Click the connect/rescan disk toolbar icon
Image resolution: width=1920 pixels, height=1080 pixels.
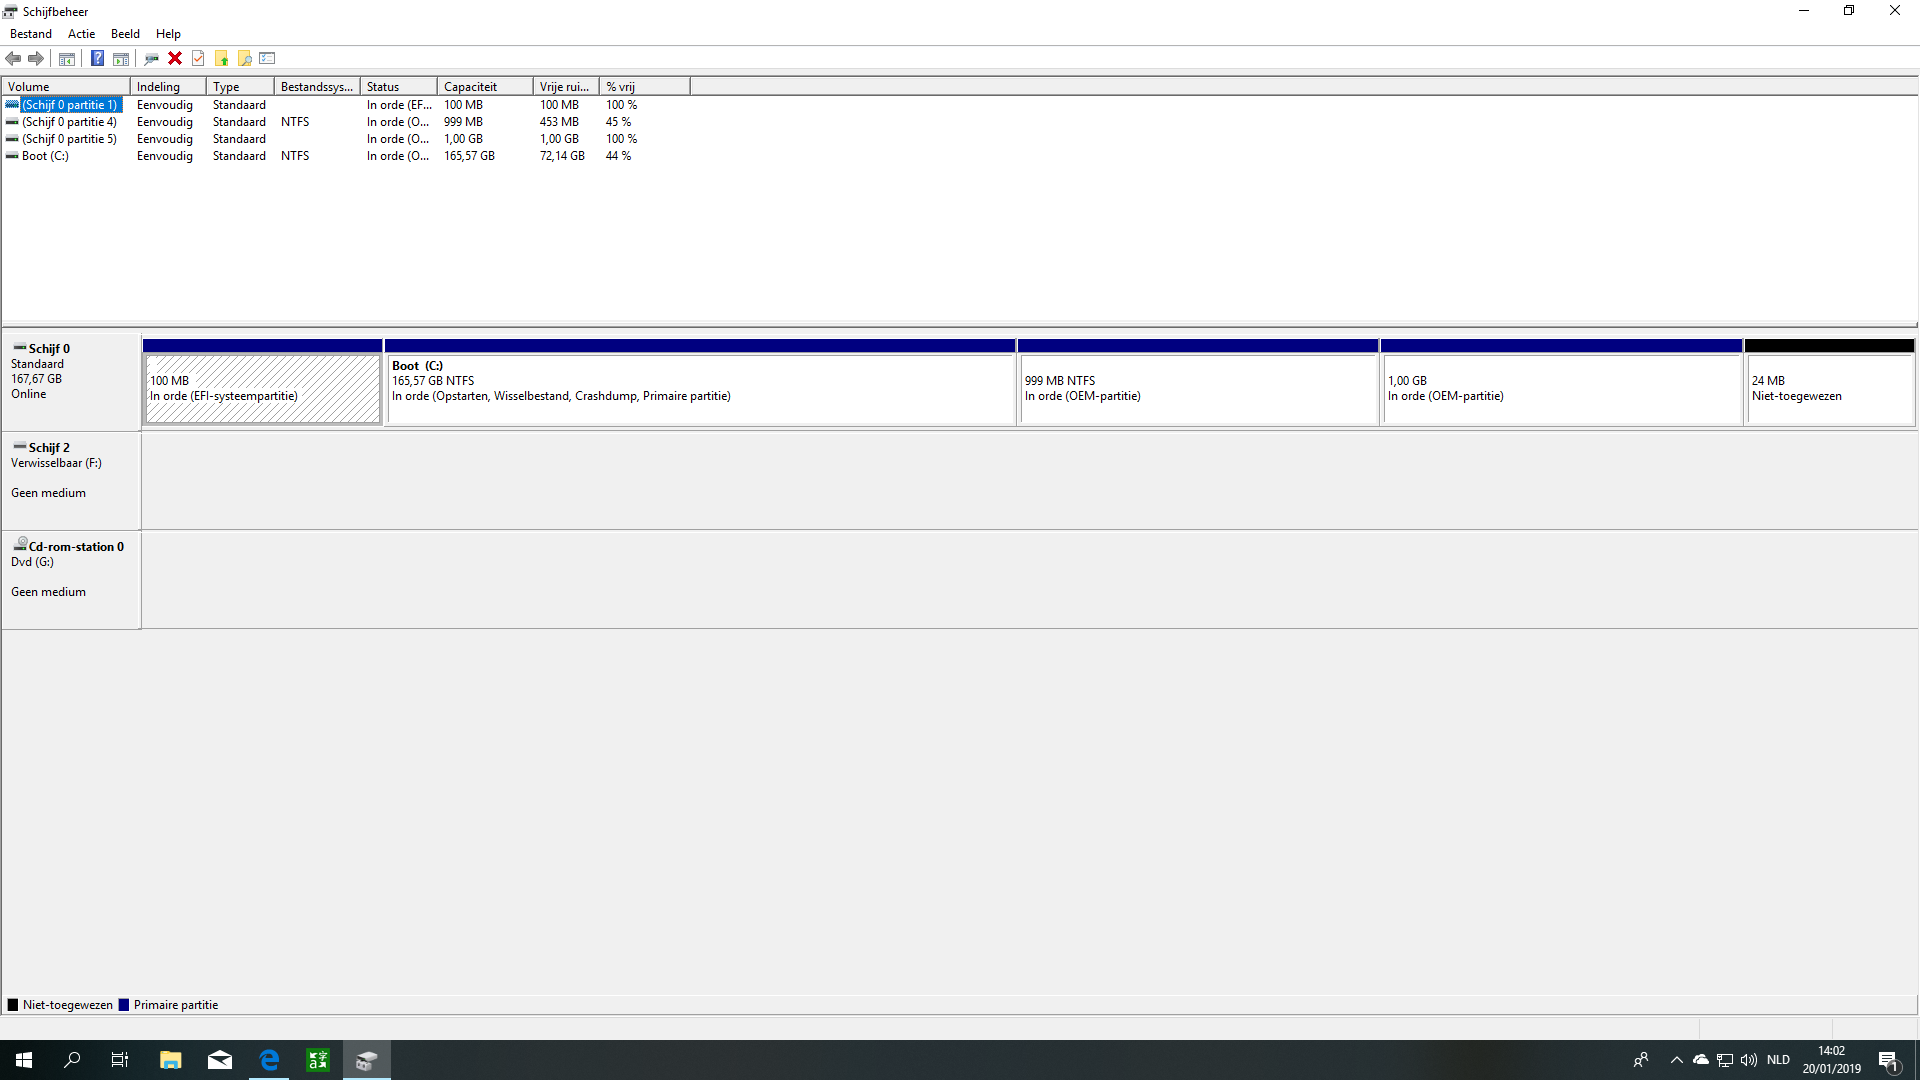click(x=152, y=58)
